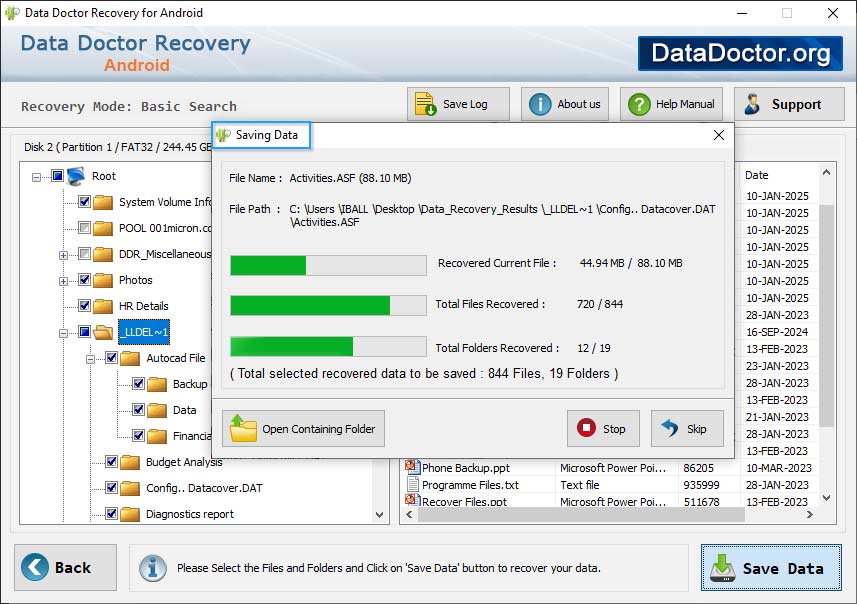Click the Recover Files.ppt file icon
Screen dimensions: 857x604
point(412,500)
